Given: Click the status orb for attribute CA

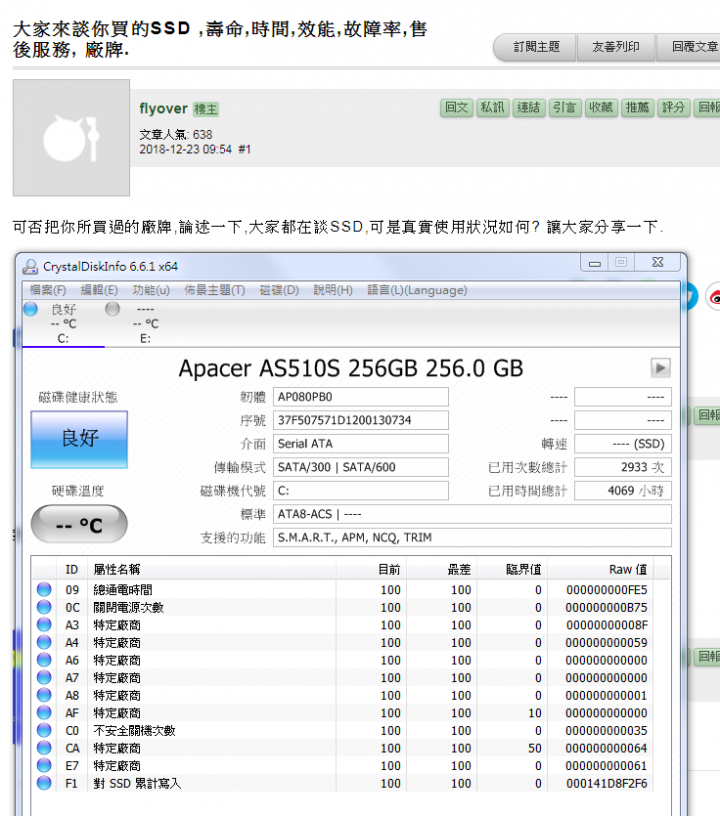Looking at the screenshot, I should 44,748.
